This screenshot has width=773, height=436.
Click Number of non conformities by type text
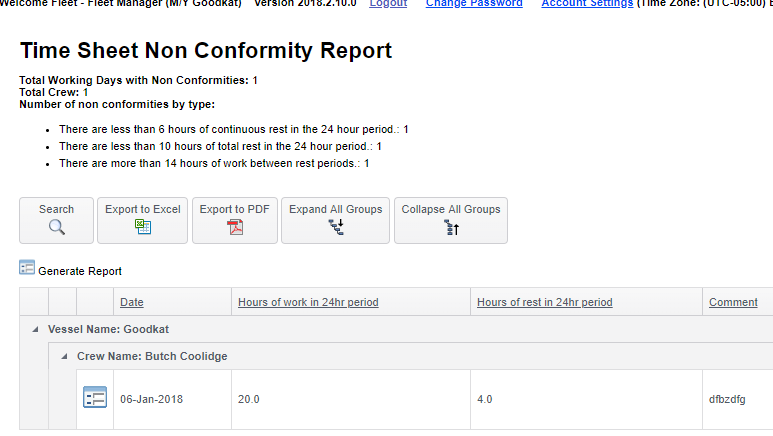point(117,105)
